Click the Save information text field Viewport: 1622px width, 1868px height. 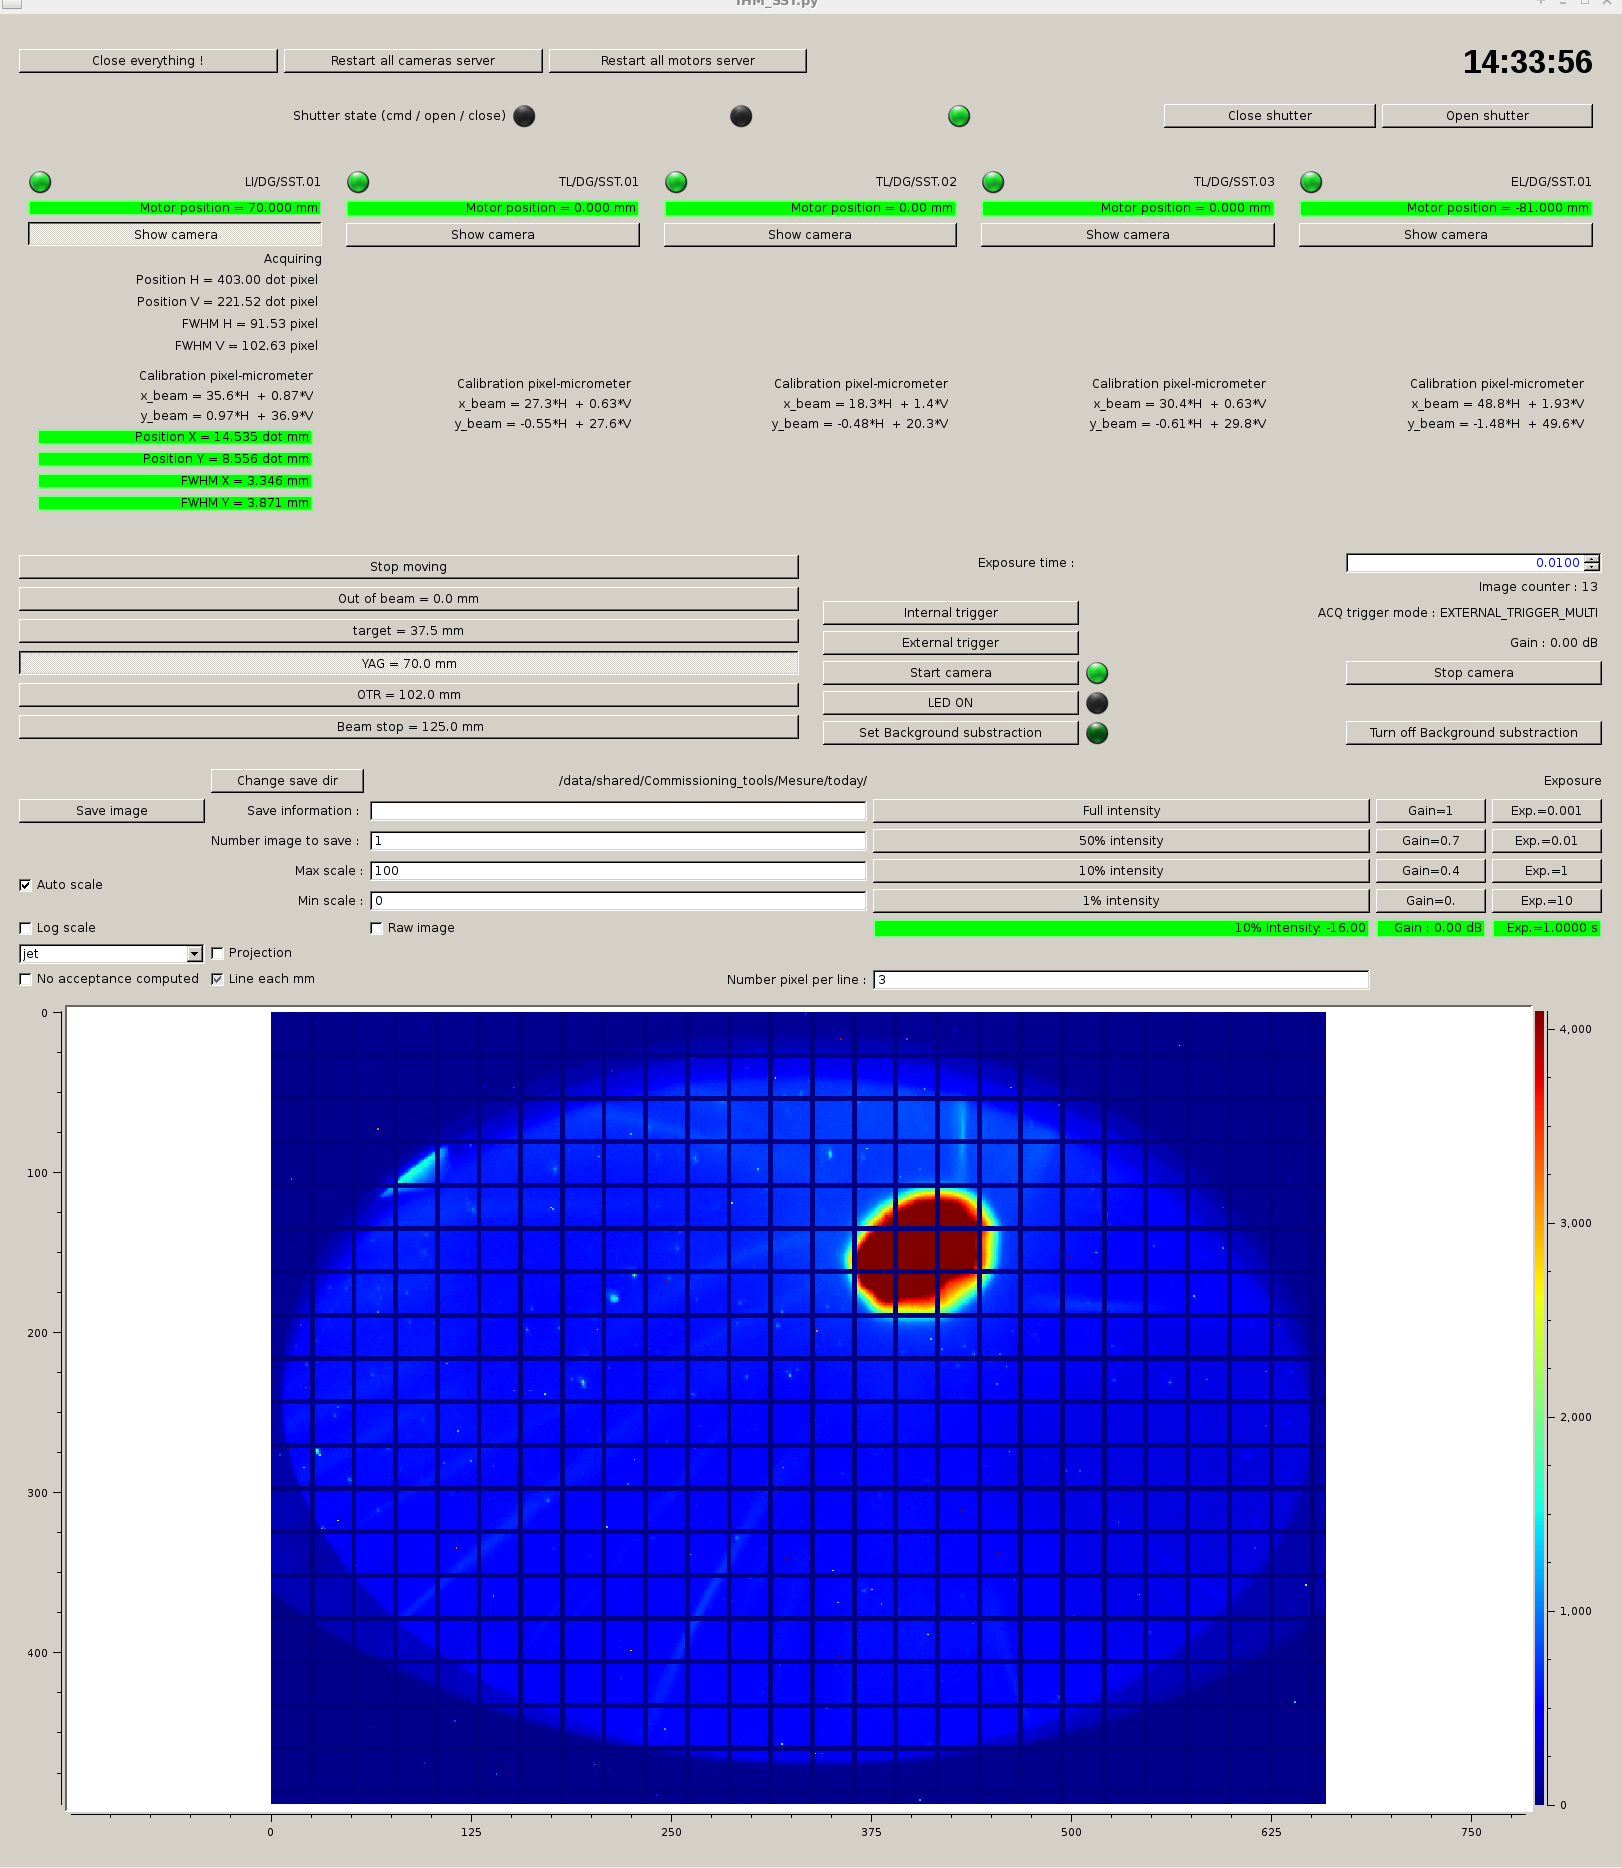[617, 811]
